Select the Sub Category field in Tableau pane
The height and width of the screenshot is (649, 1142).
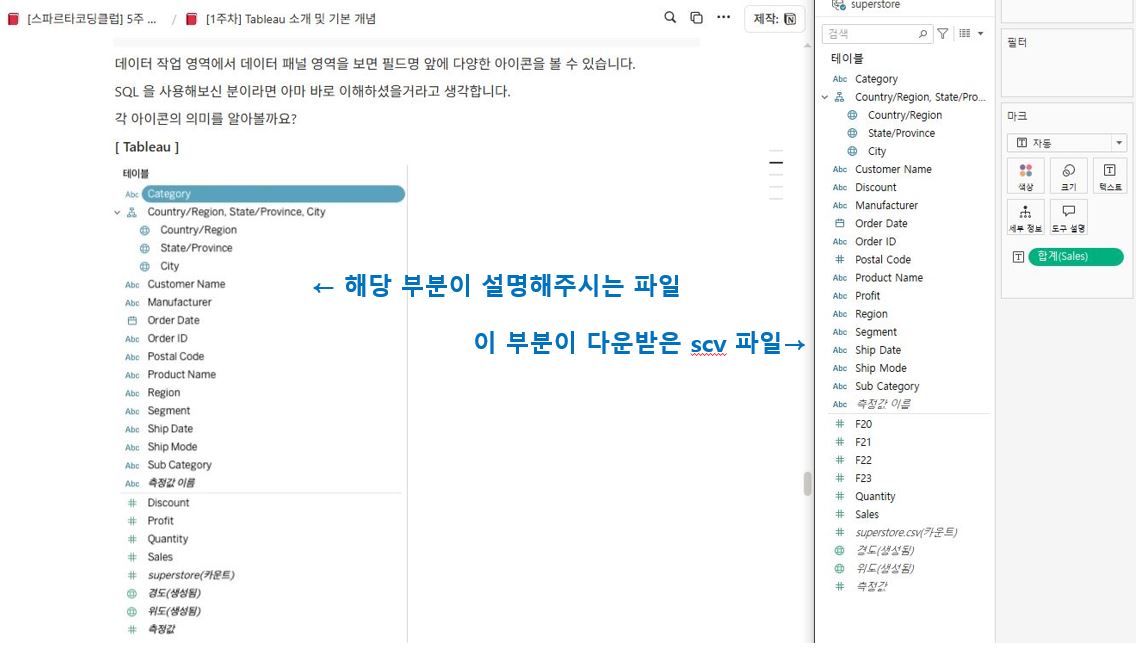tap(887, 387)
